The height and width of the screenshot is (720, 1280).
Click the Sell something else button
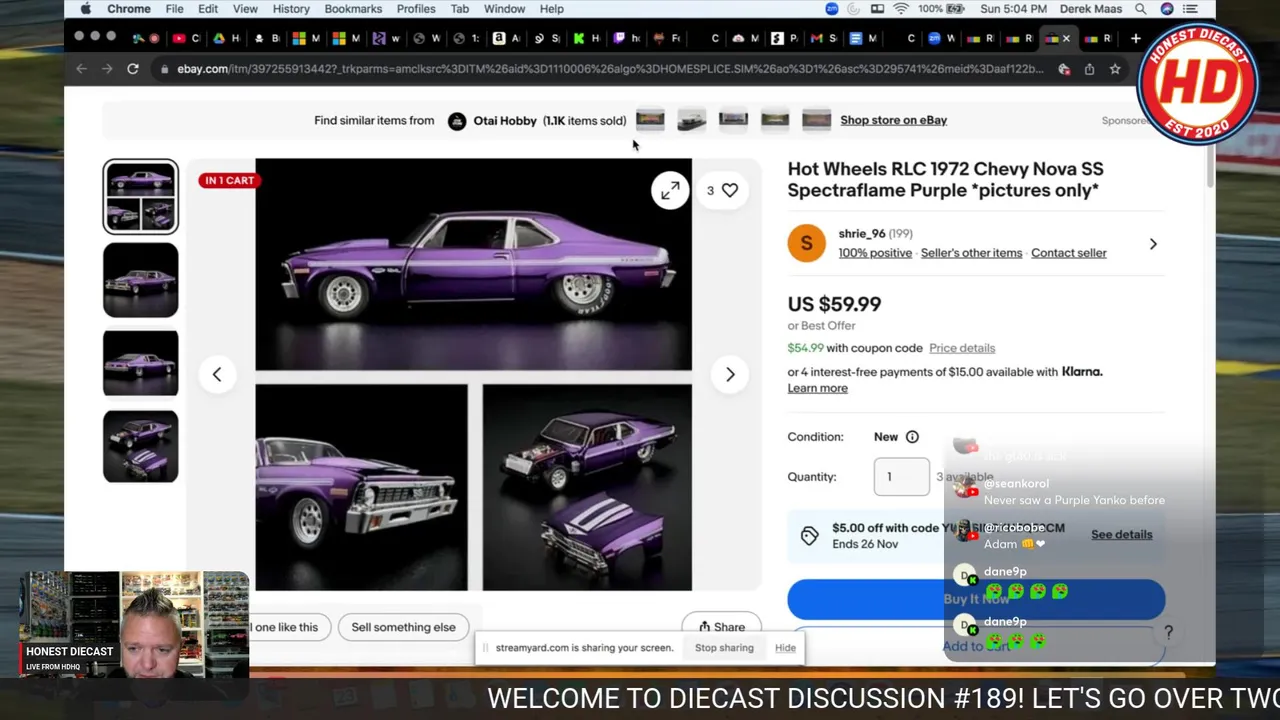coord(403,627)
